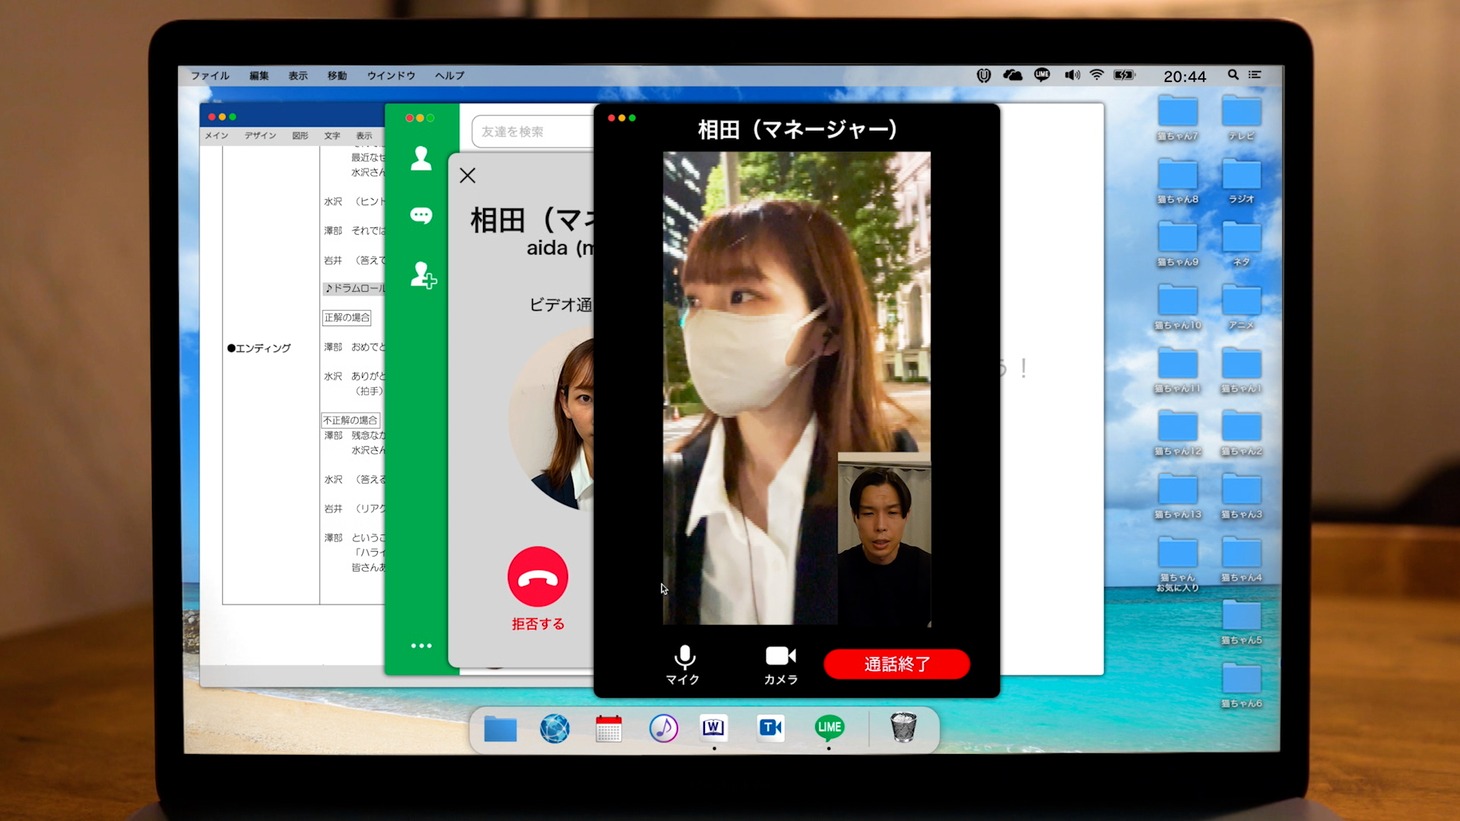The height and width of the screenshot is (821, 1460).
Task: Switch to the デザイン tab in document app
Action: [x=260, y=136]
